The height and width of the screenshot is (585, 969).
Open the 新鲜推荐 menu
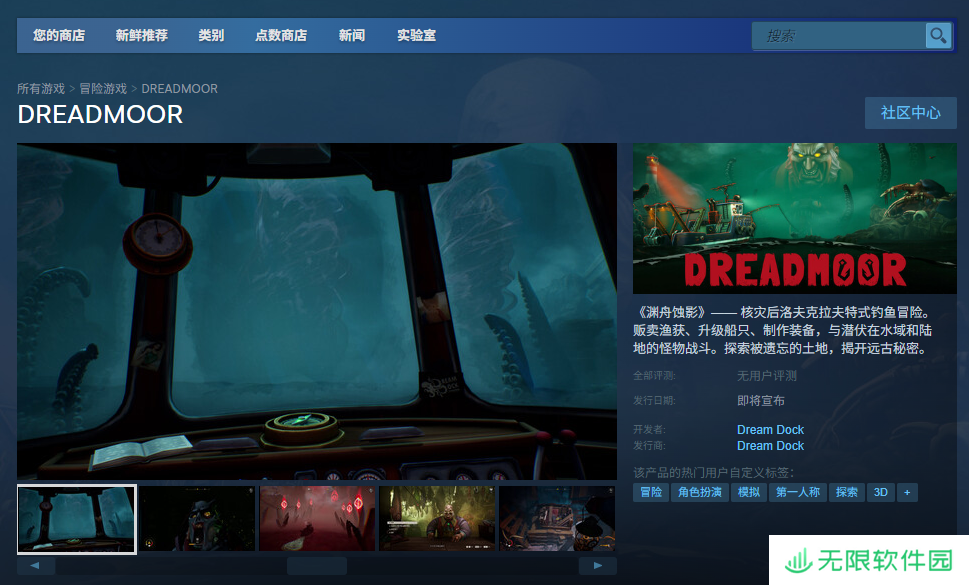(x=142, y=35)
